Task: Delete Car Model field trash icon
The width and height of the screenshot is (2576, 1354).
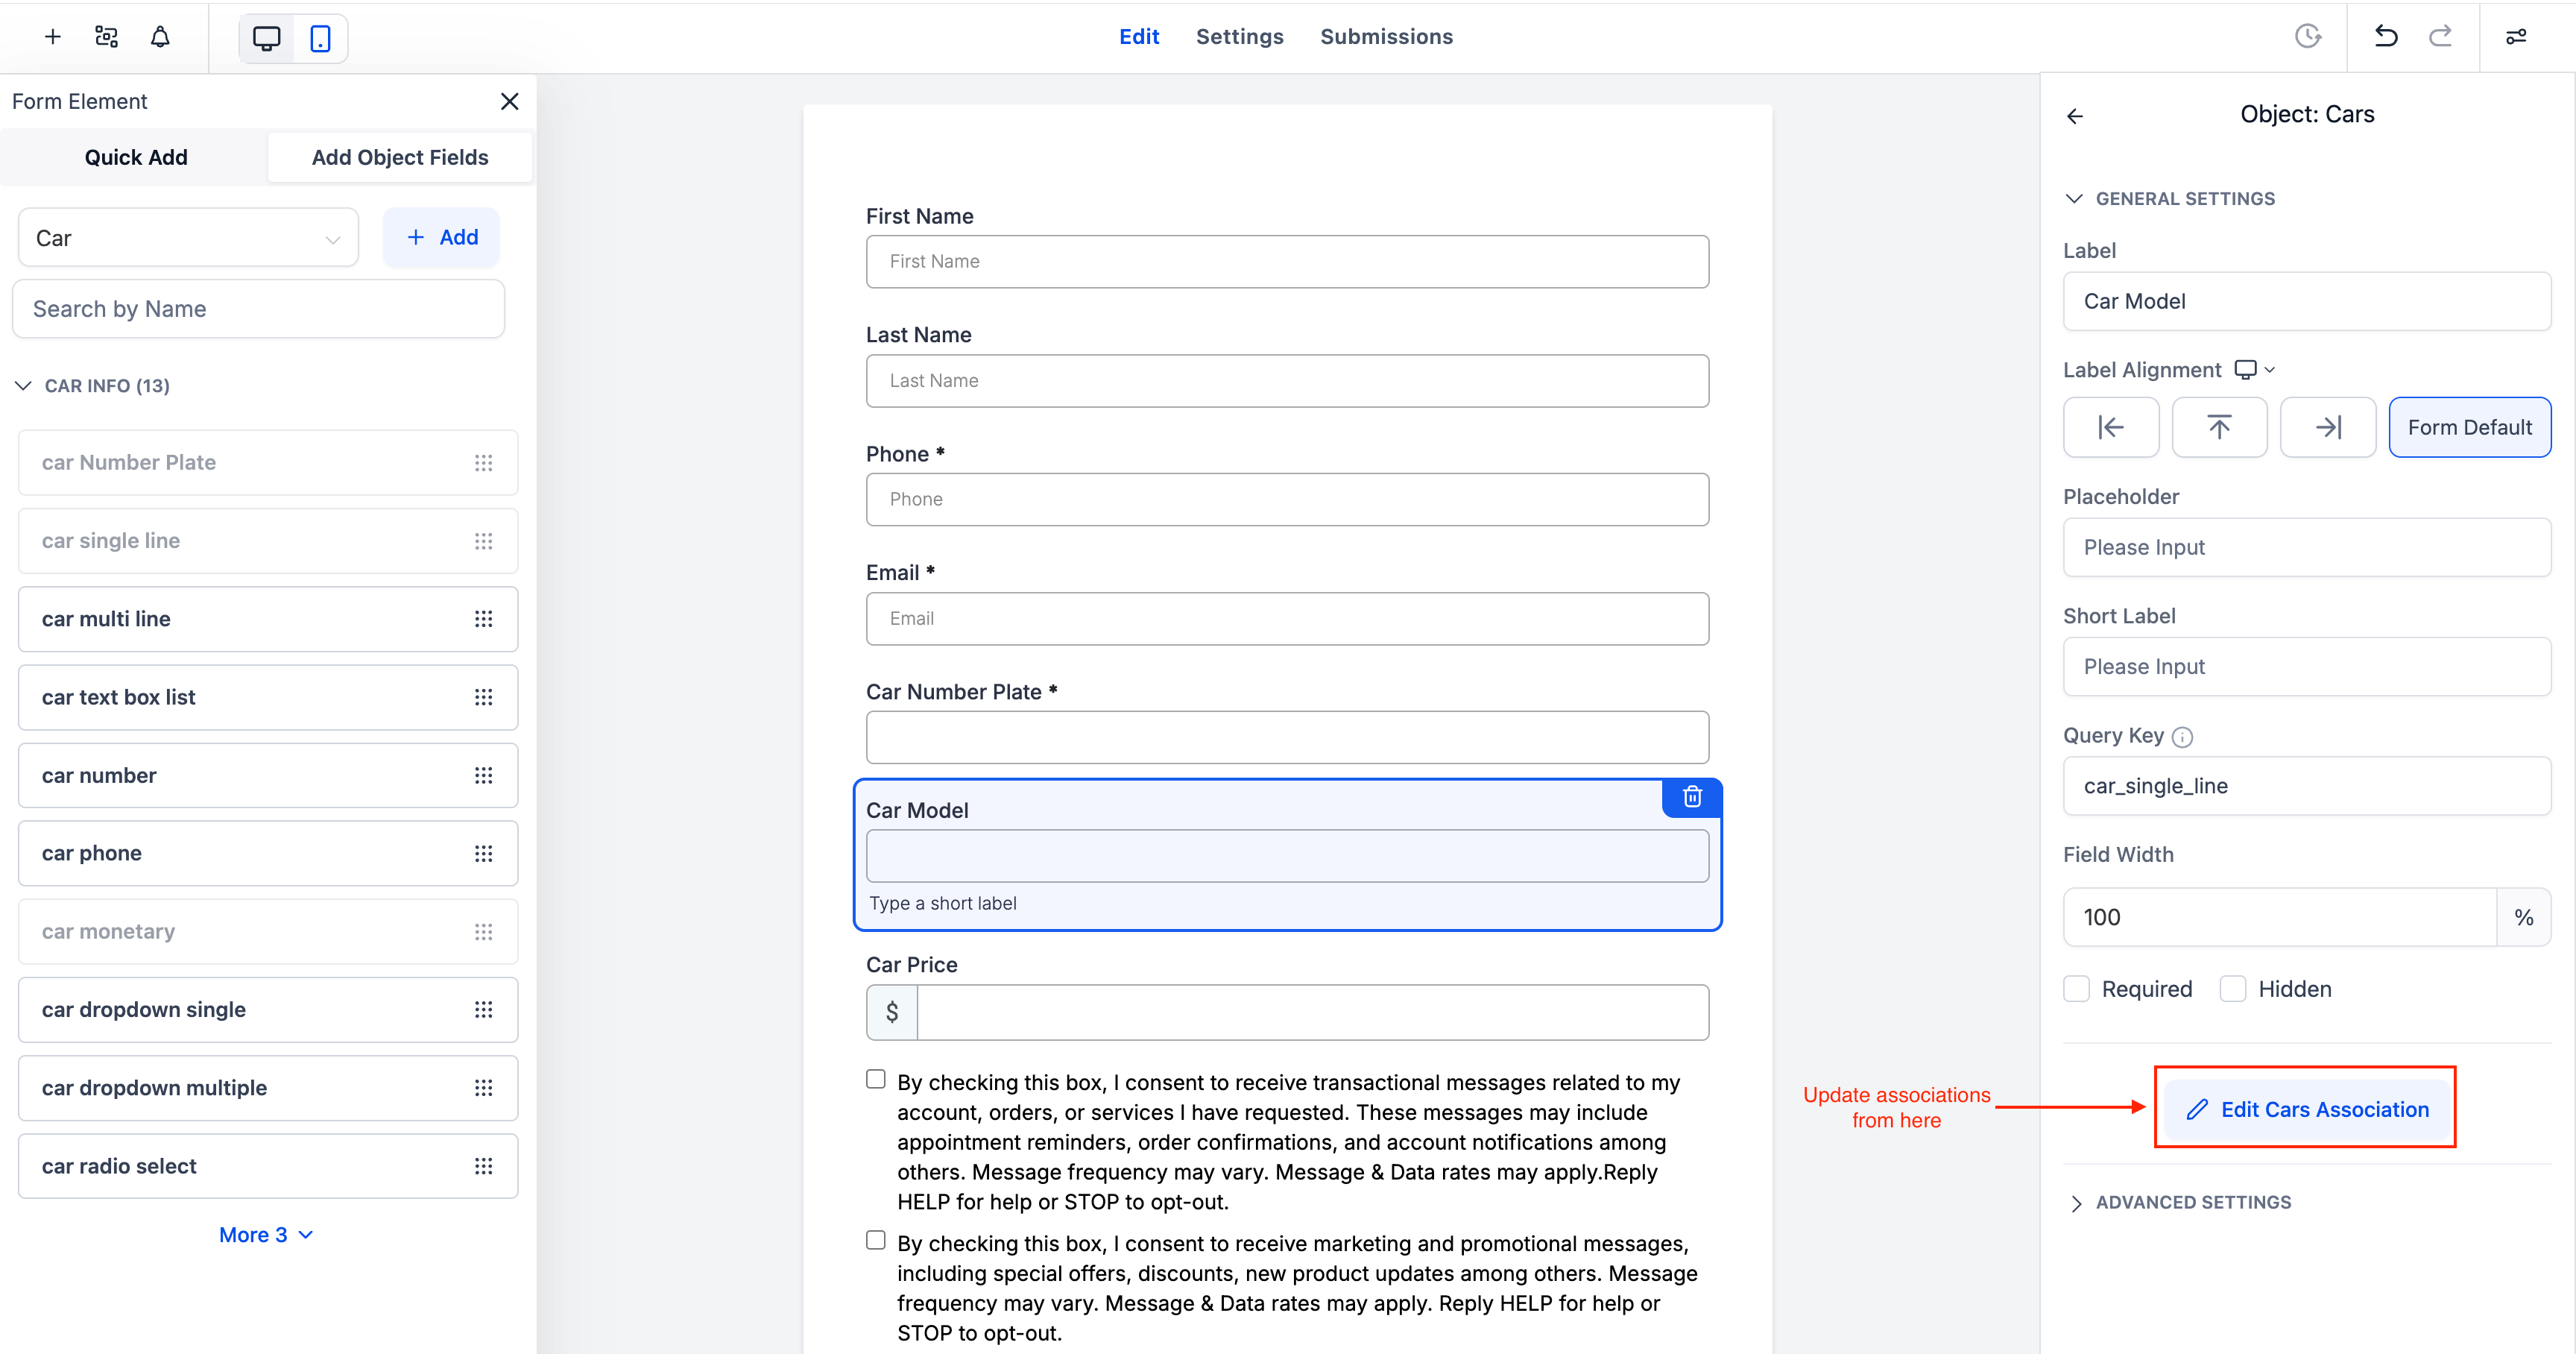Action: (1692, 796)
